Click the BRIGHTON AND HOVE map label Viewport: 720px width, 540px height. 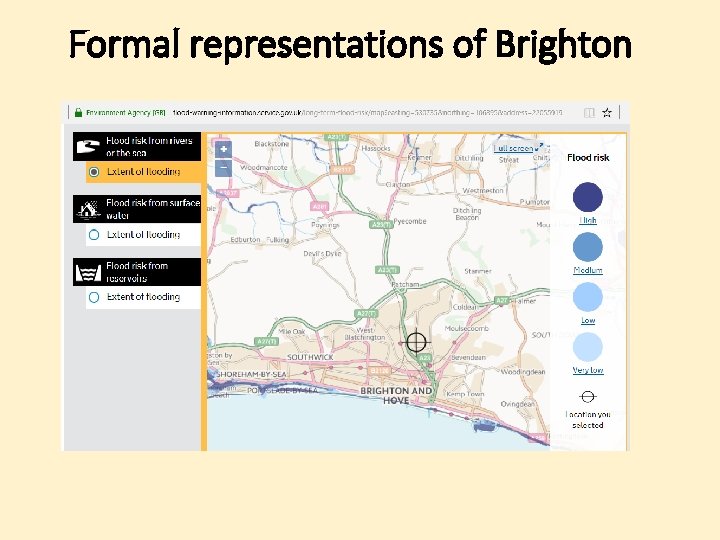pyautogui.click(x=396, y=395)
